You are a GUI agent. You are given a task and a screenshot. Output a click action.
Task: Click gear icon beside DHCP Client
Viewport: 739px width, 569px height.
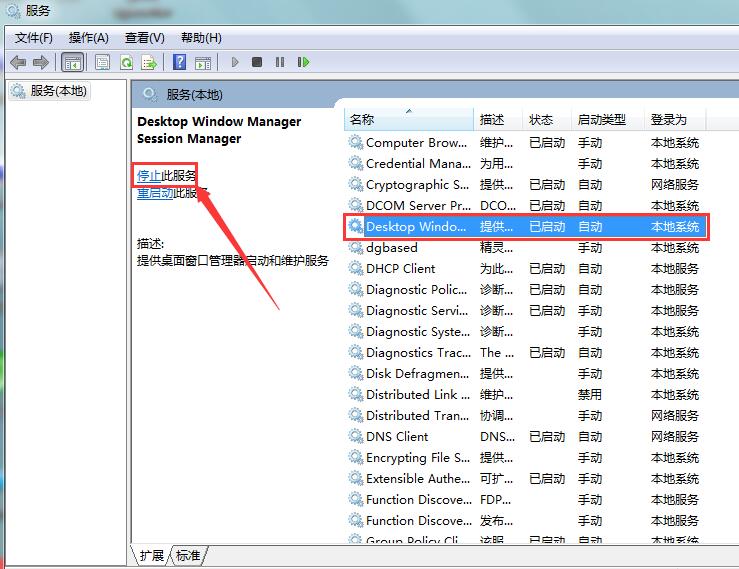tap(355, 268)
